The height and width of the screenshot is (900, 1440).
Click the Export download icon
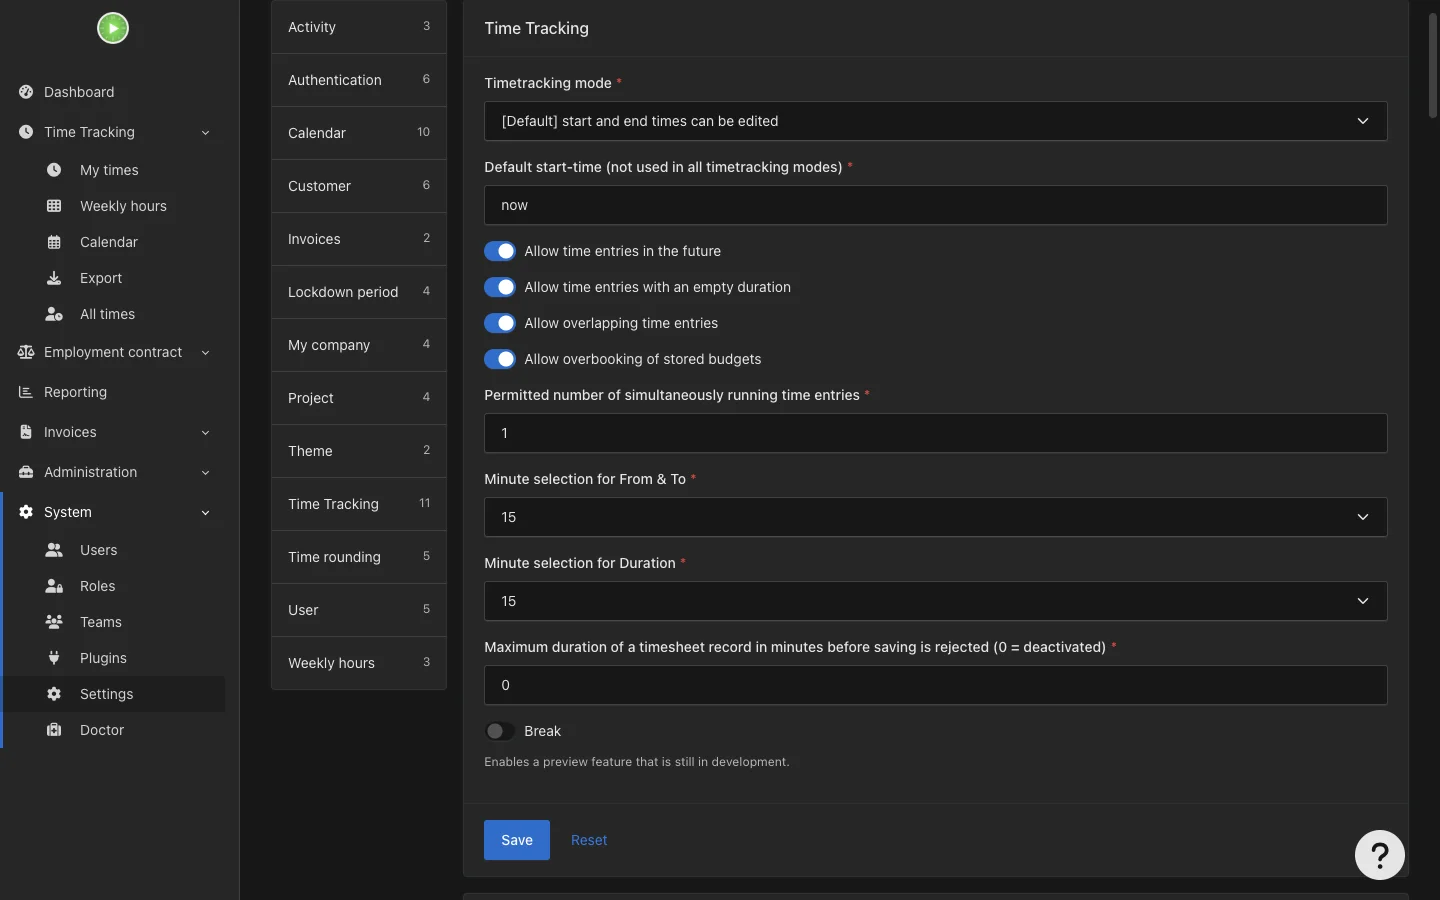tap(54, 278)
